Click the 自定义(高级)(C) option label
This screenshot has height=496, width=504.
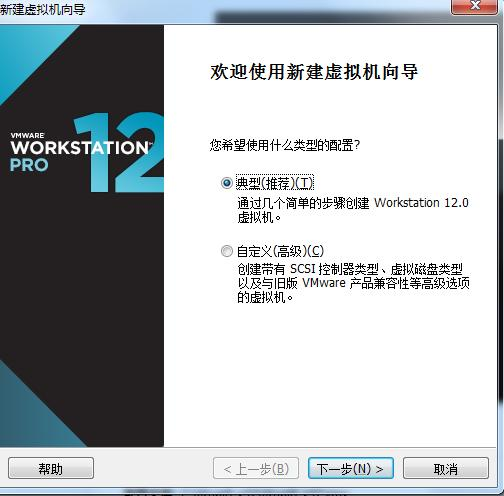(x=280, y=251)
